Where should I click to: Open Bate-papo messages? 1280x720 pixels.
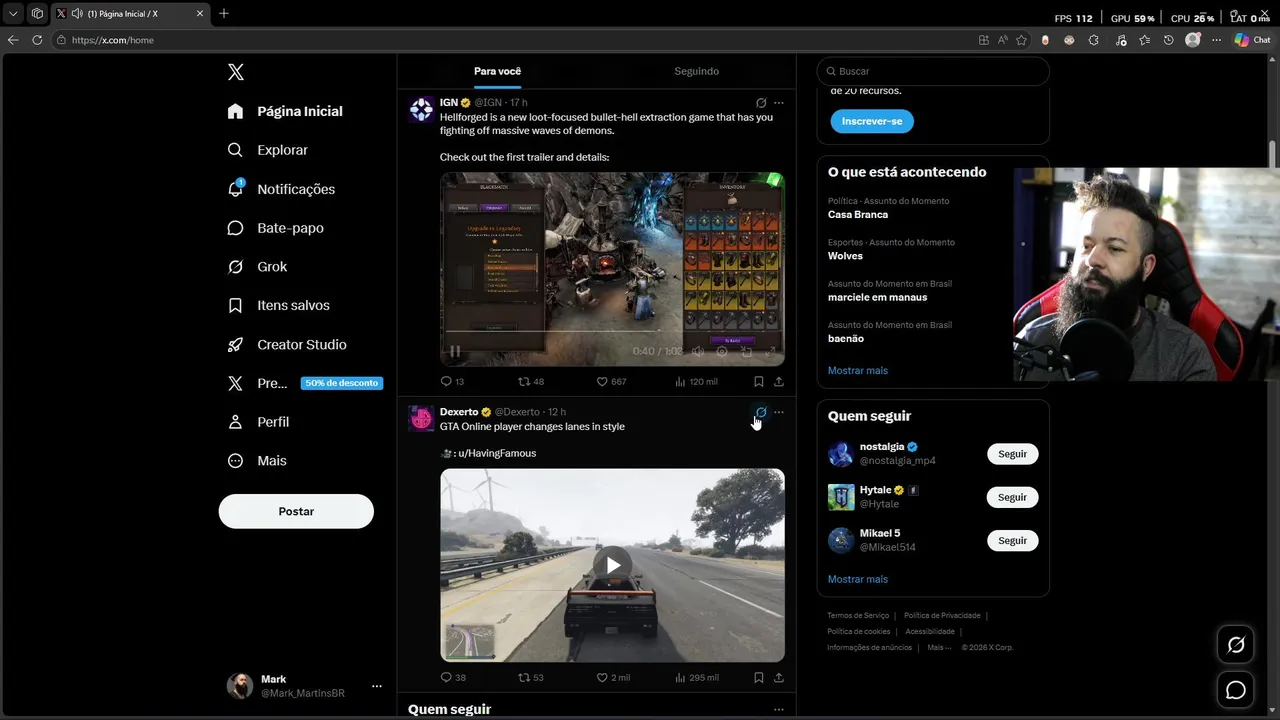[x=275, y=228]
